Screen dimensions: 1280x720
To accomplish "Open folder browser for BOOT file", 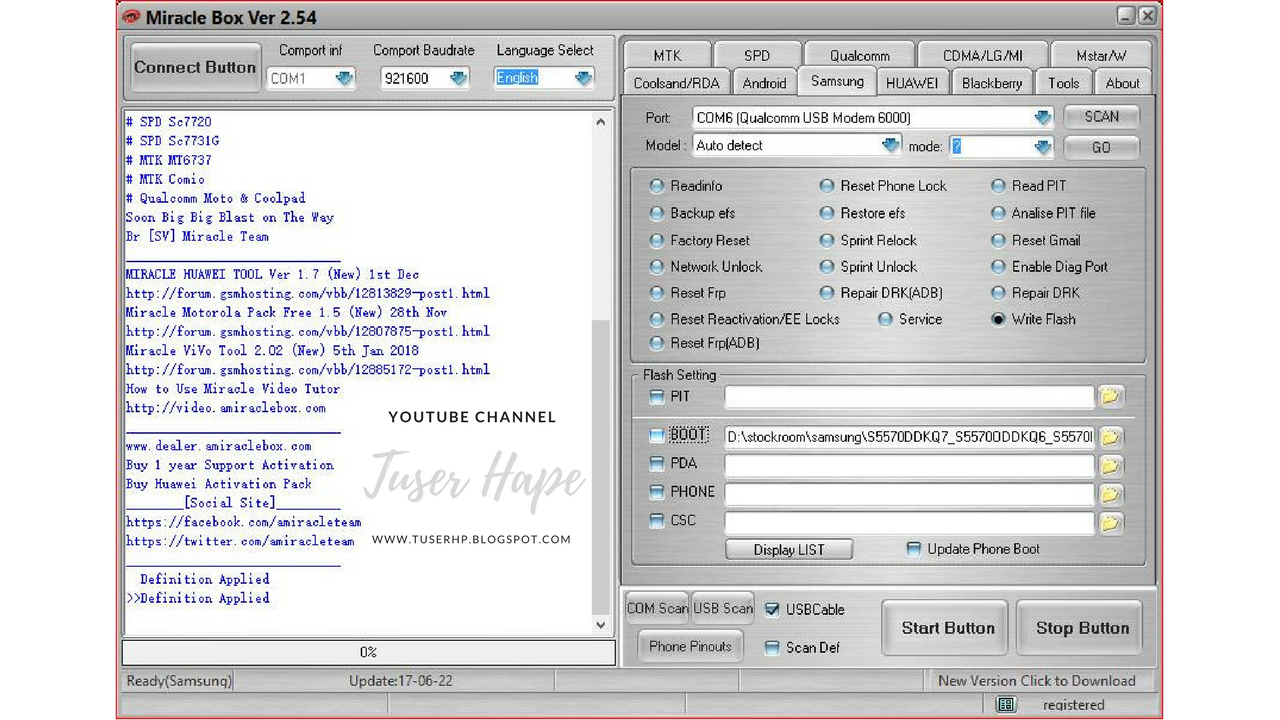I will click(x=1110, y=437).
